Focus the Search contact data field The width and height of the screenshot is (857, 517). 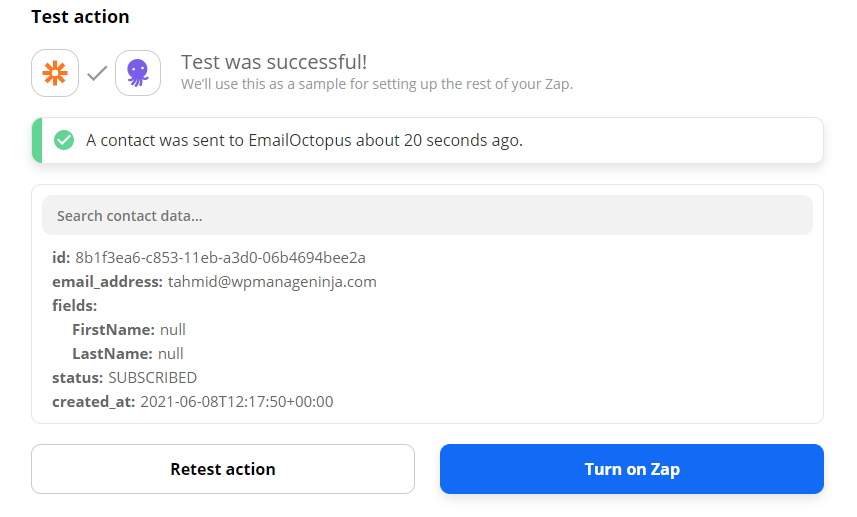click(427, 215)
